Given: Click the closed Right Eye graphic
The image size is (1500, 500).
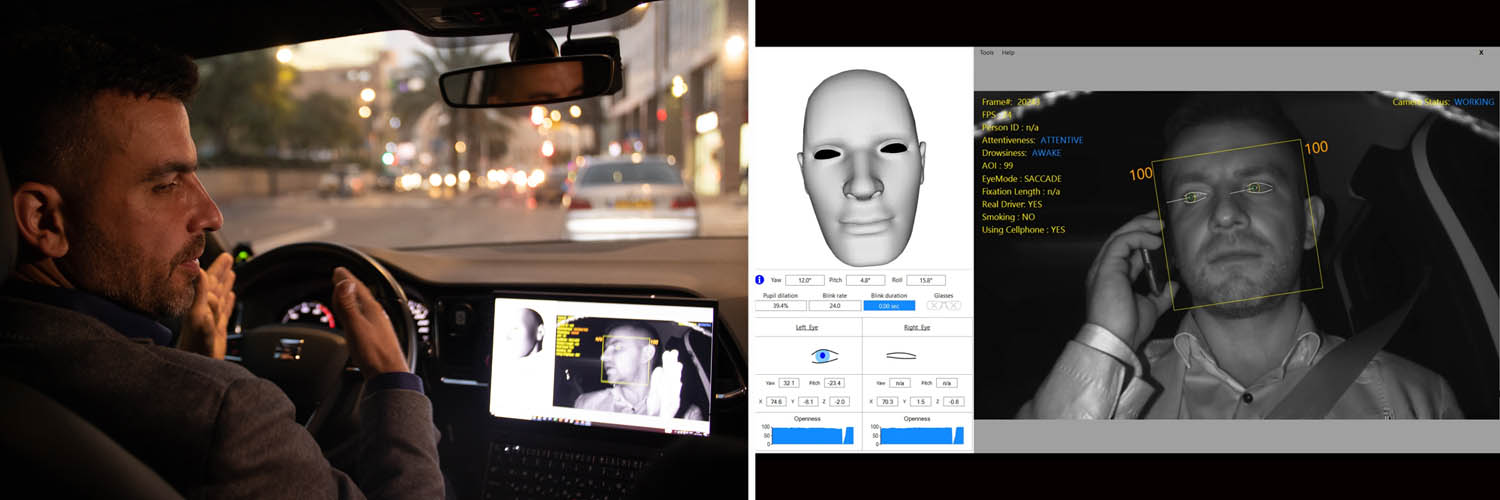Looking at the screenshot, I should [901, 355].
